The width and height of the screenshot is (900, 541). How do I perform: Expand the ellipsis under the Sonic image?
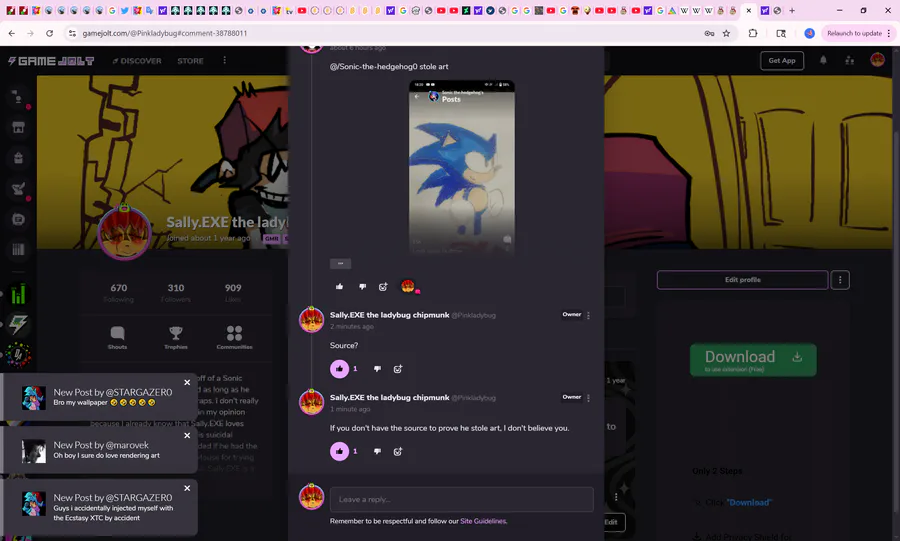coord(340,263)
